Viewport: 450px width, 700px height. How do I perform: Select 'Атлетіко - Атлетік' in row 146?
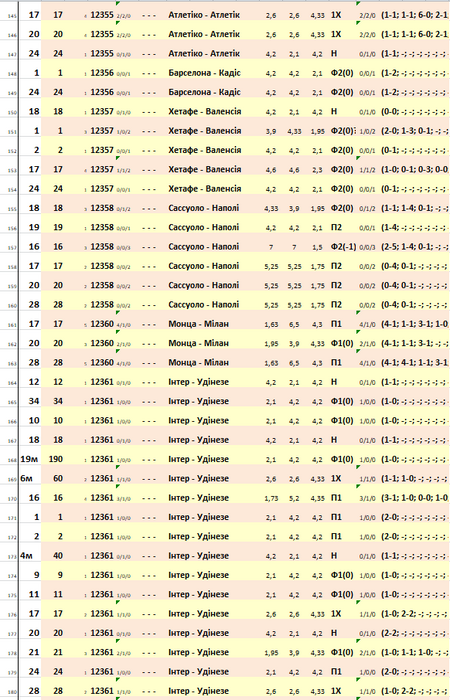click(204, 34)
